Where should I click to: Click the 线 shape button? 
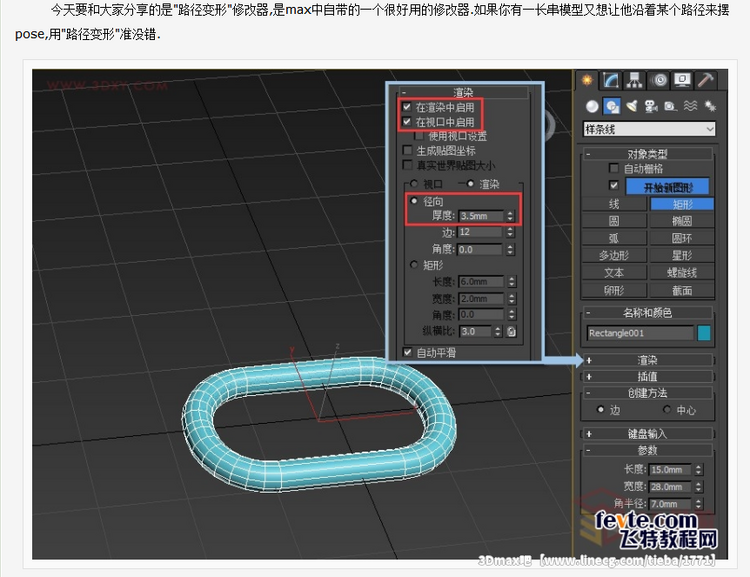click(614, 204)
